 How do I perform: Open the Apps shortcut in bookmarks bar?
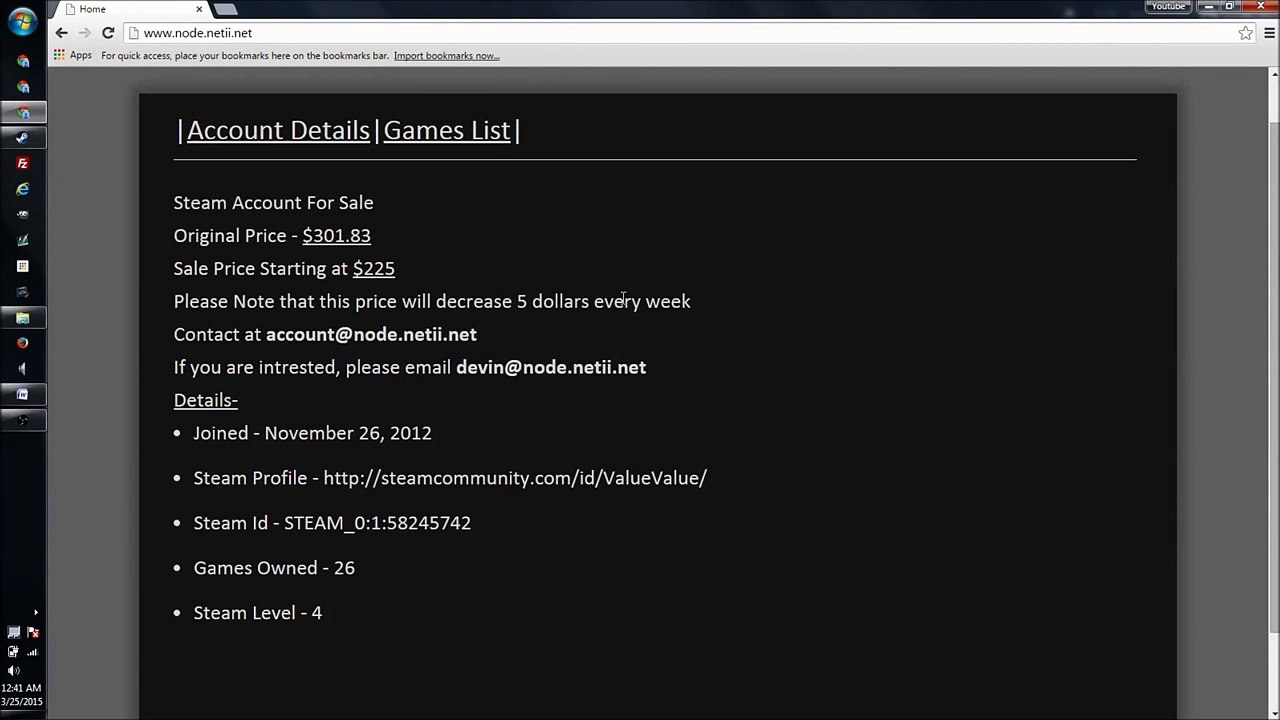click(x=73, y=56)
